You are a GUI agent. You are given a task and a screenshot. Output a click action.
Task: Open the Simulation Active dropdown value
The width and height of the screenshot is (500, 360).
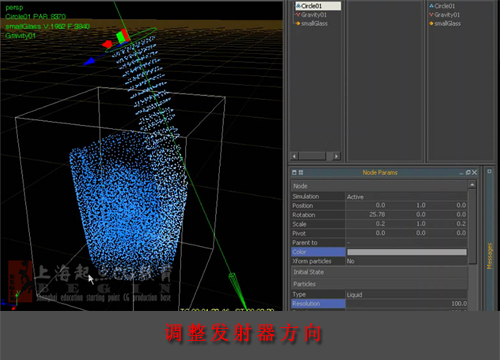[406, 197]
